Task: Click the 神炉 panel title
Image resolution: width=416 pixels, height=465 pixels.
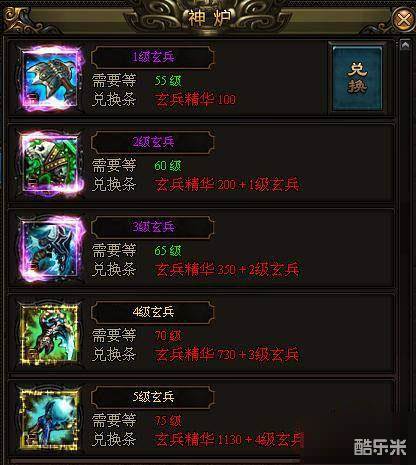Action: point(209,18)
